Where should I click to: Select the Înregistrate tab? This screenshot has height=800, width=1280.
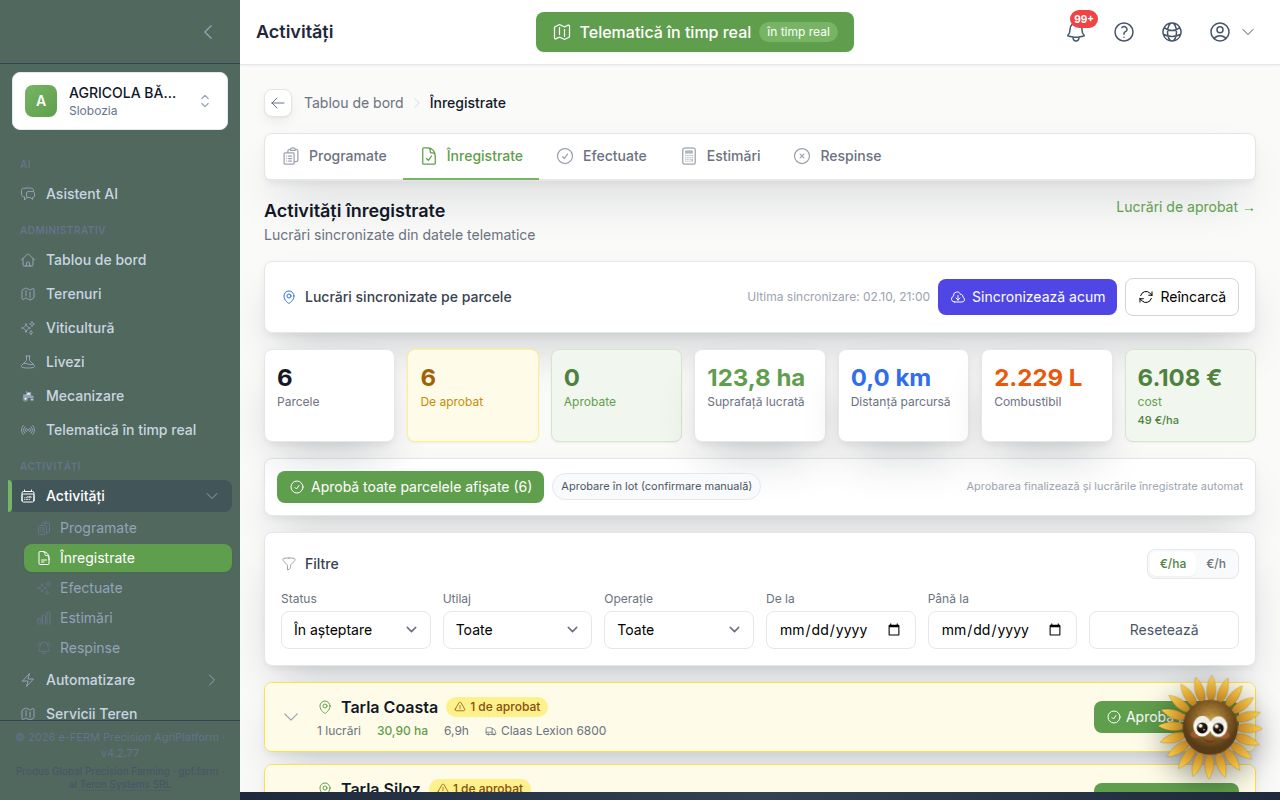471,156
